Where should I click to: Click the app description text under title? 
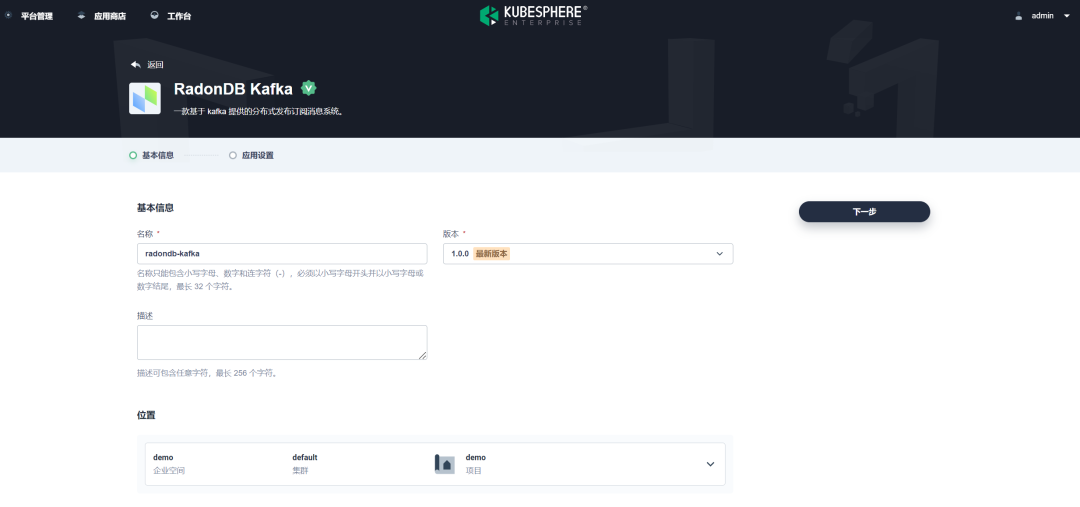coord(258,111)
